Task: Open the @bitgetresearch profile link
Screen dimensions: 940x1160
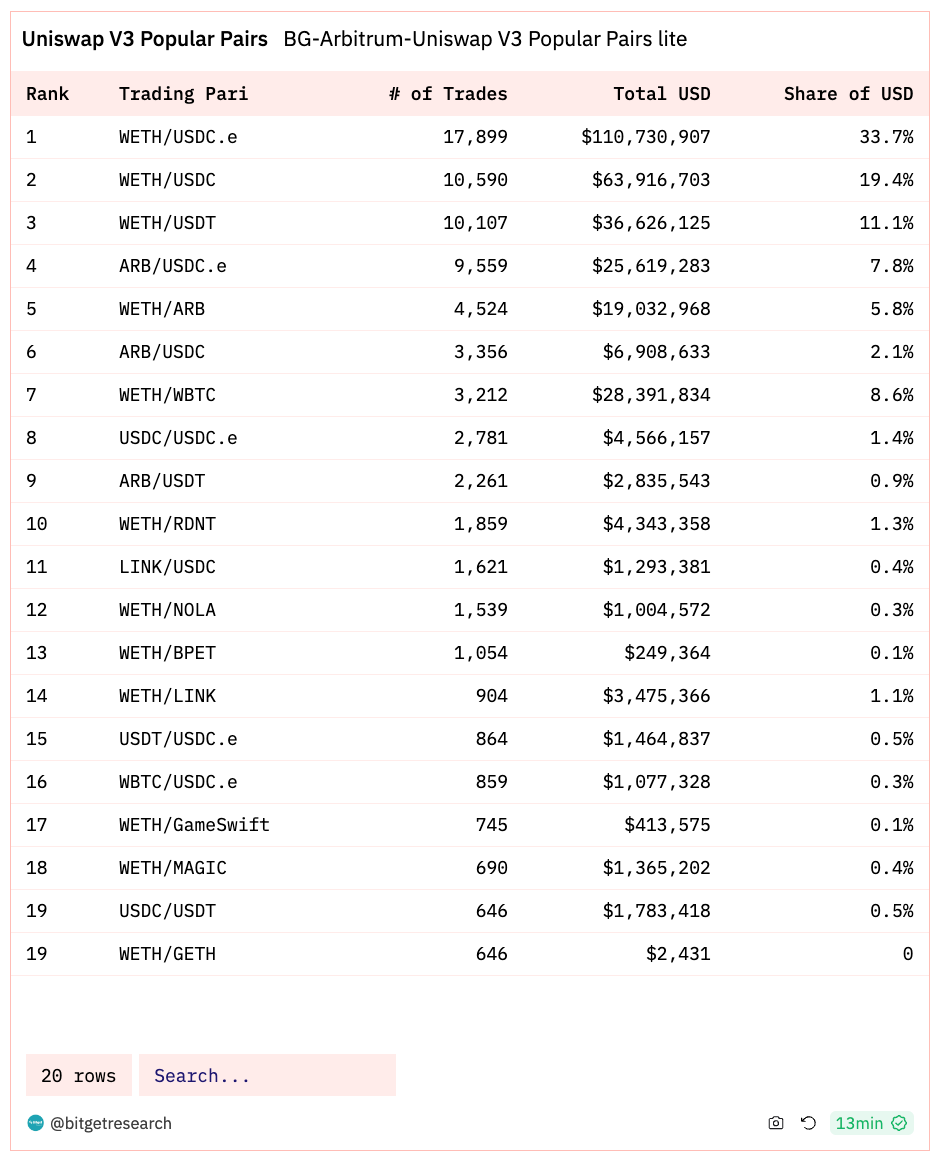Action: click(x=111, y=1123)
